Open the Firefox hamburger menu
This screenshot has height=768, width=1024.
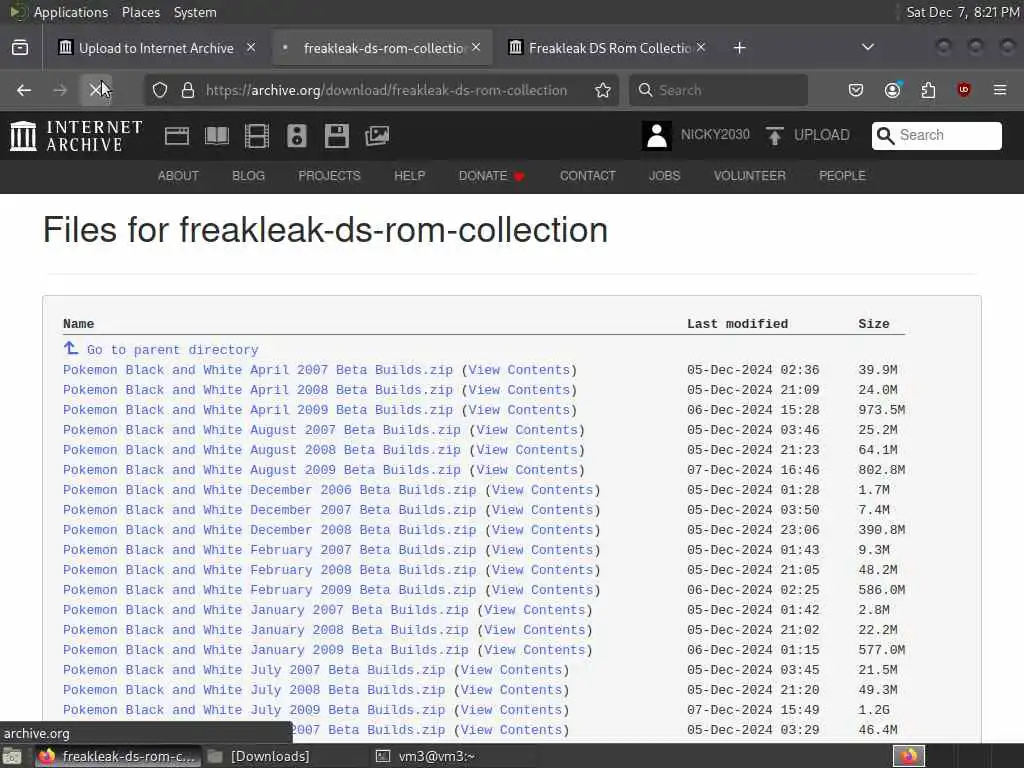(x=1000, y=90)
